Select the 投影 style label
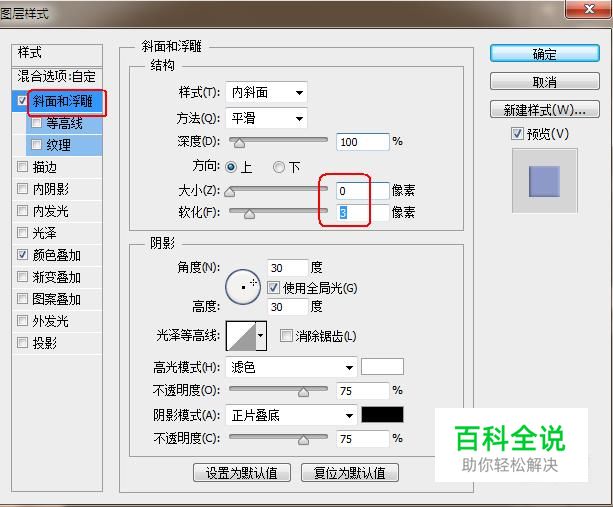The image size is (613, 507). click(45, 343)
